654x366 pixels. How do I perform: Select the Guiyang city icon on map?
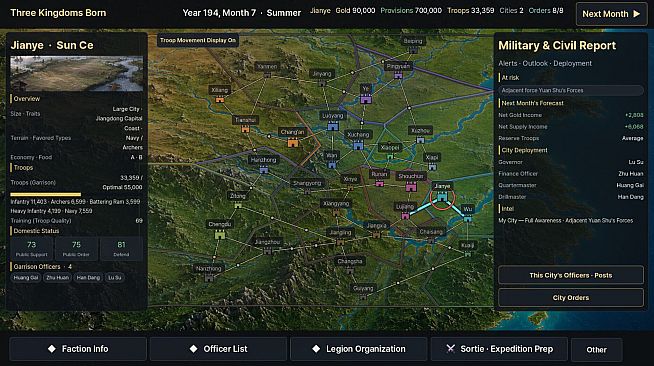pos(363,297)
